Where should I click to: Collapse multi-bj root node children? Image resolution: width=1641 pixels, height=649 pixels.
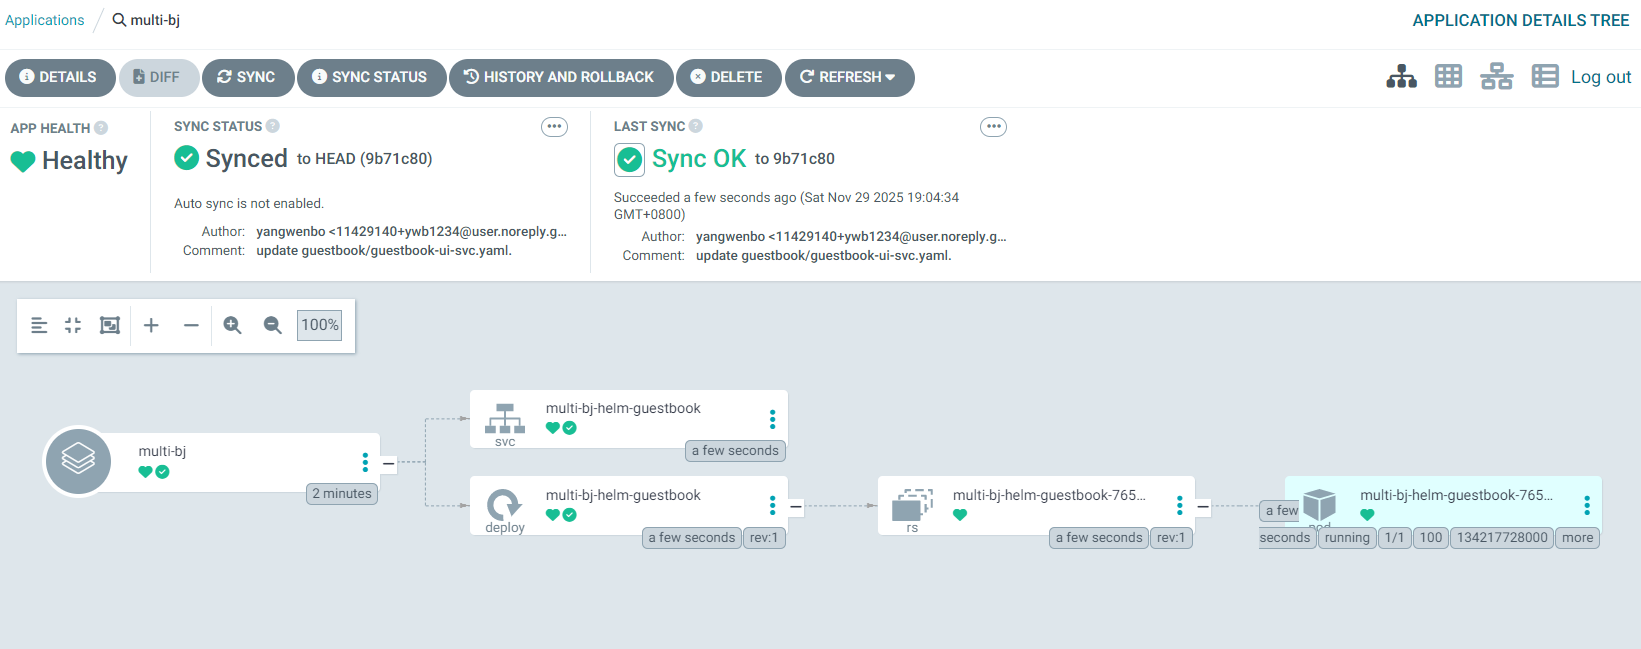coord(389,463)
